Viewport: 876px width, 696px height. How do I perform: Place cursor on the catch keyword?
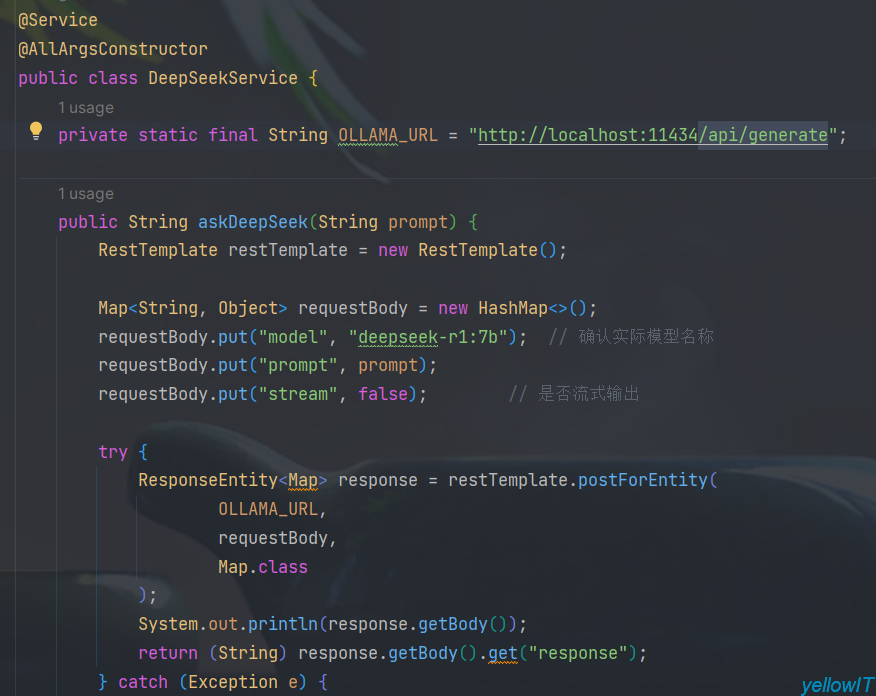tap(143, 682)
